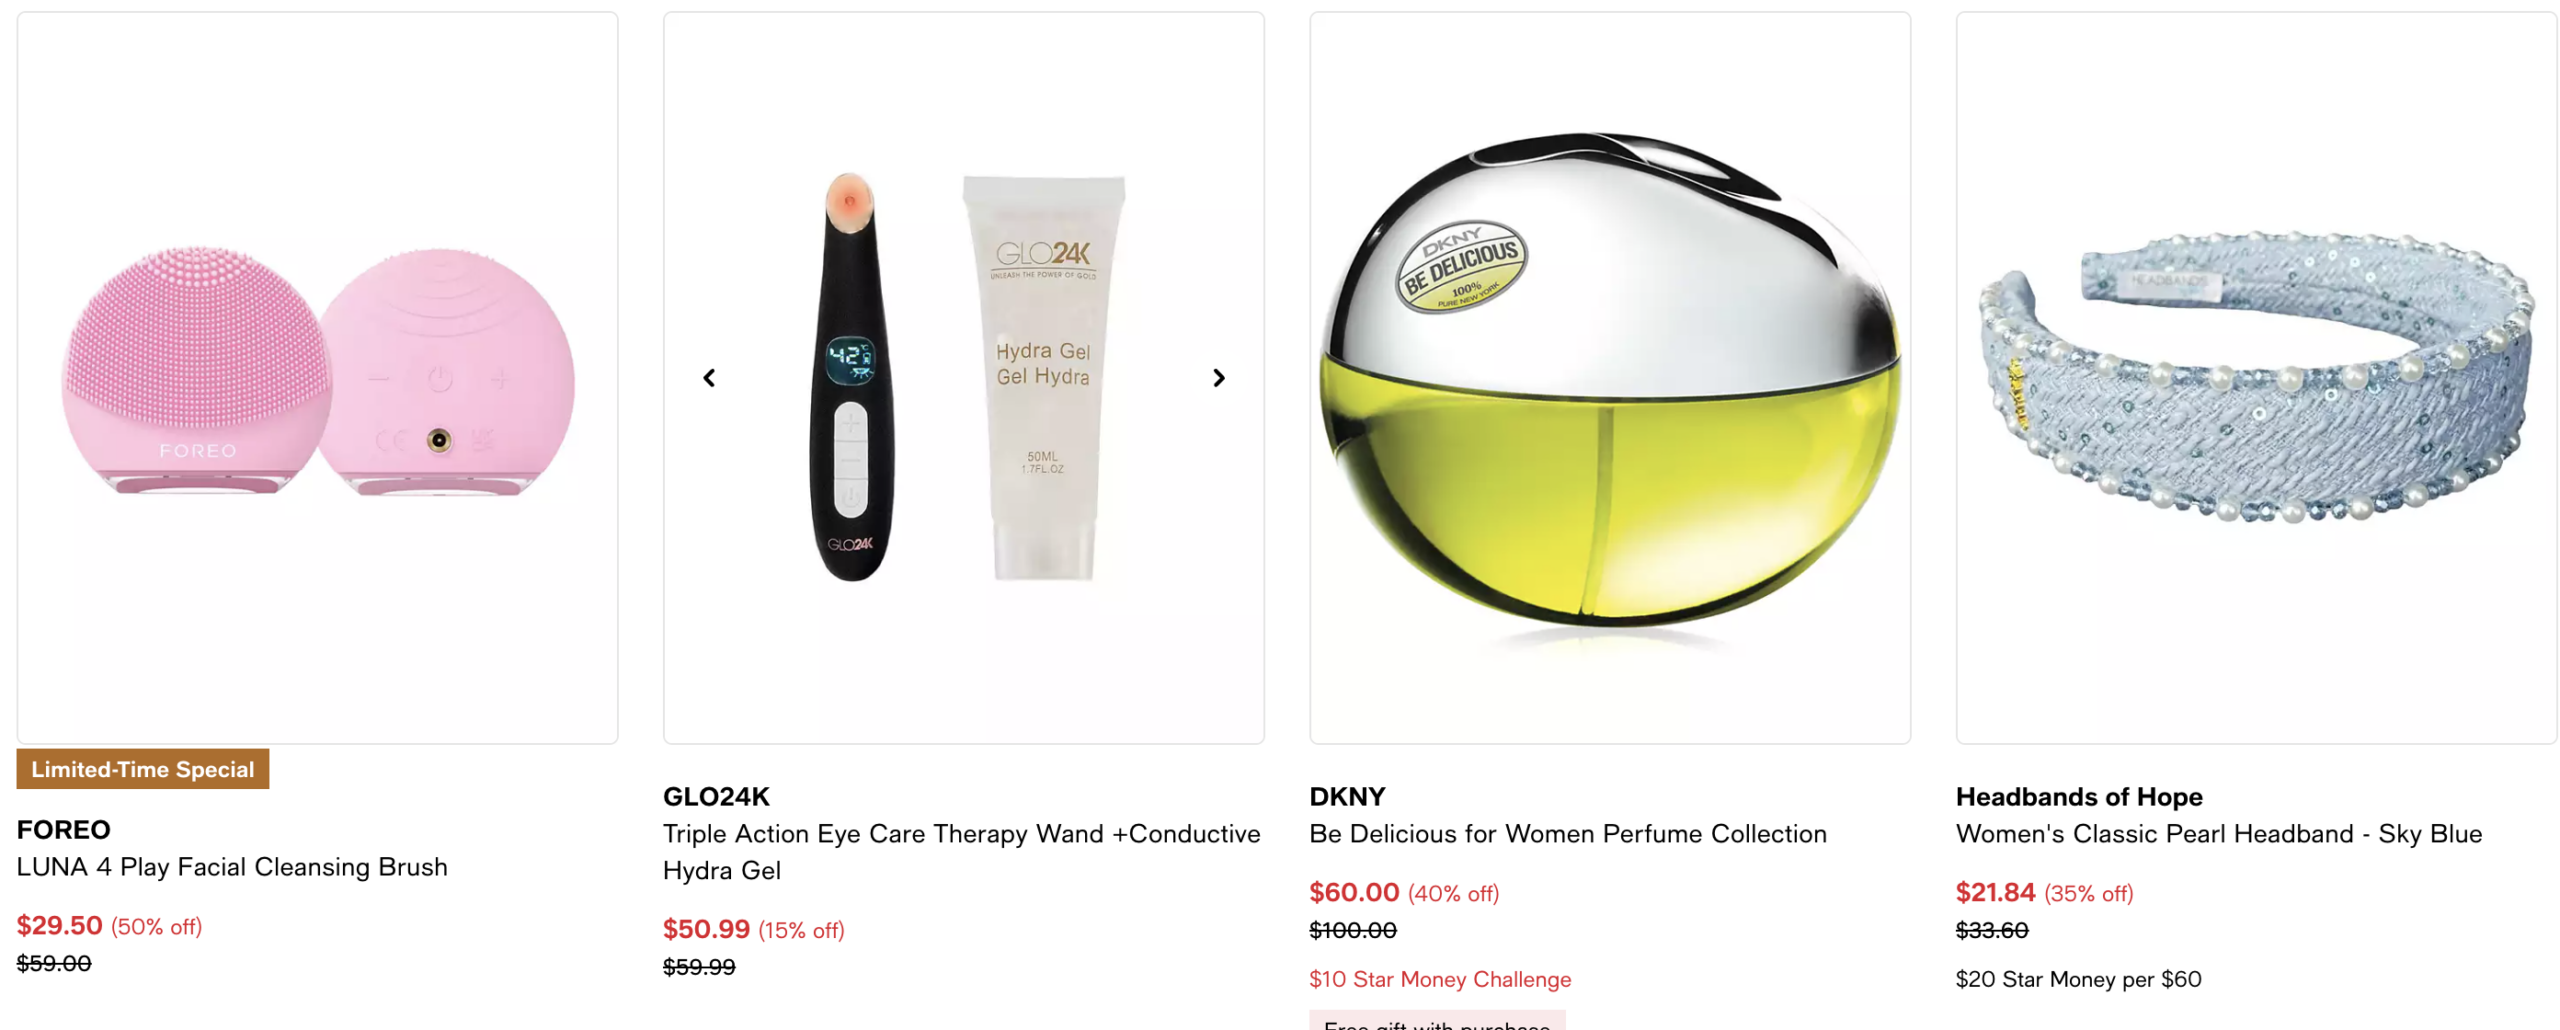The width and height of the screenshot is (2560, 1030).
Task: Open the GLO24K eye wand product image
Action: point(963,378)
